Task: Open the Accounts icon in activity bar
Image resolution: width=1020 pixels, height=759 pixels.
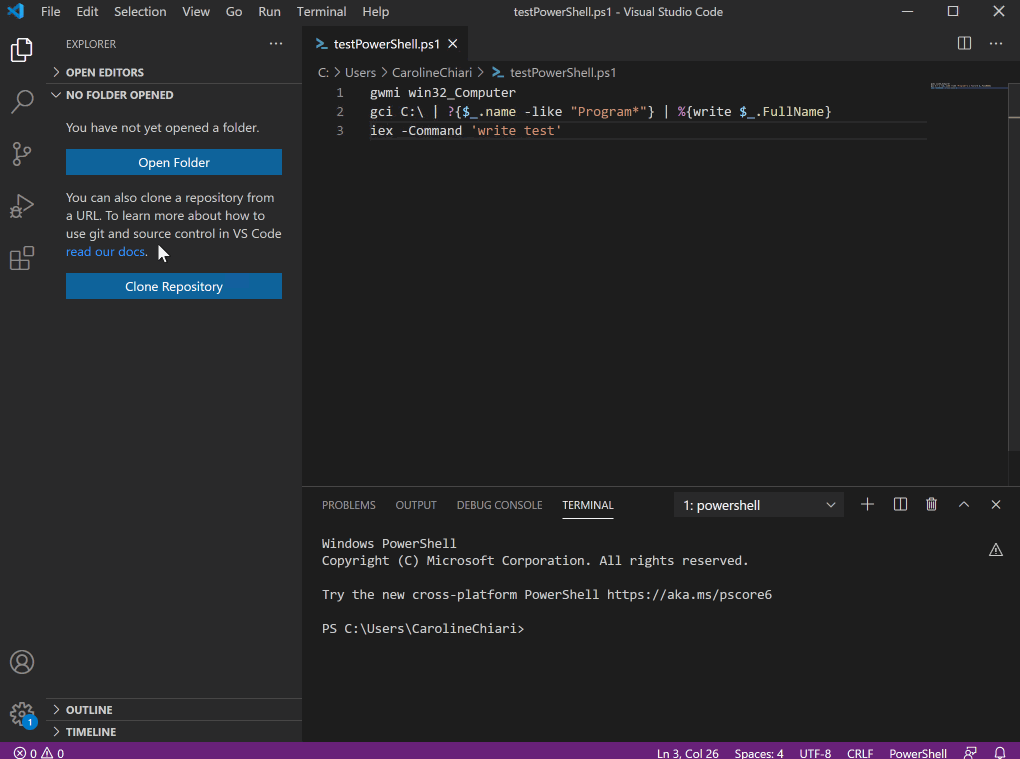Action: tap(21, 662)
